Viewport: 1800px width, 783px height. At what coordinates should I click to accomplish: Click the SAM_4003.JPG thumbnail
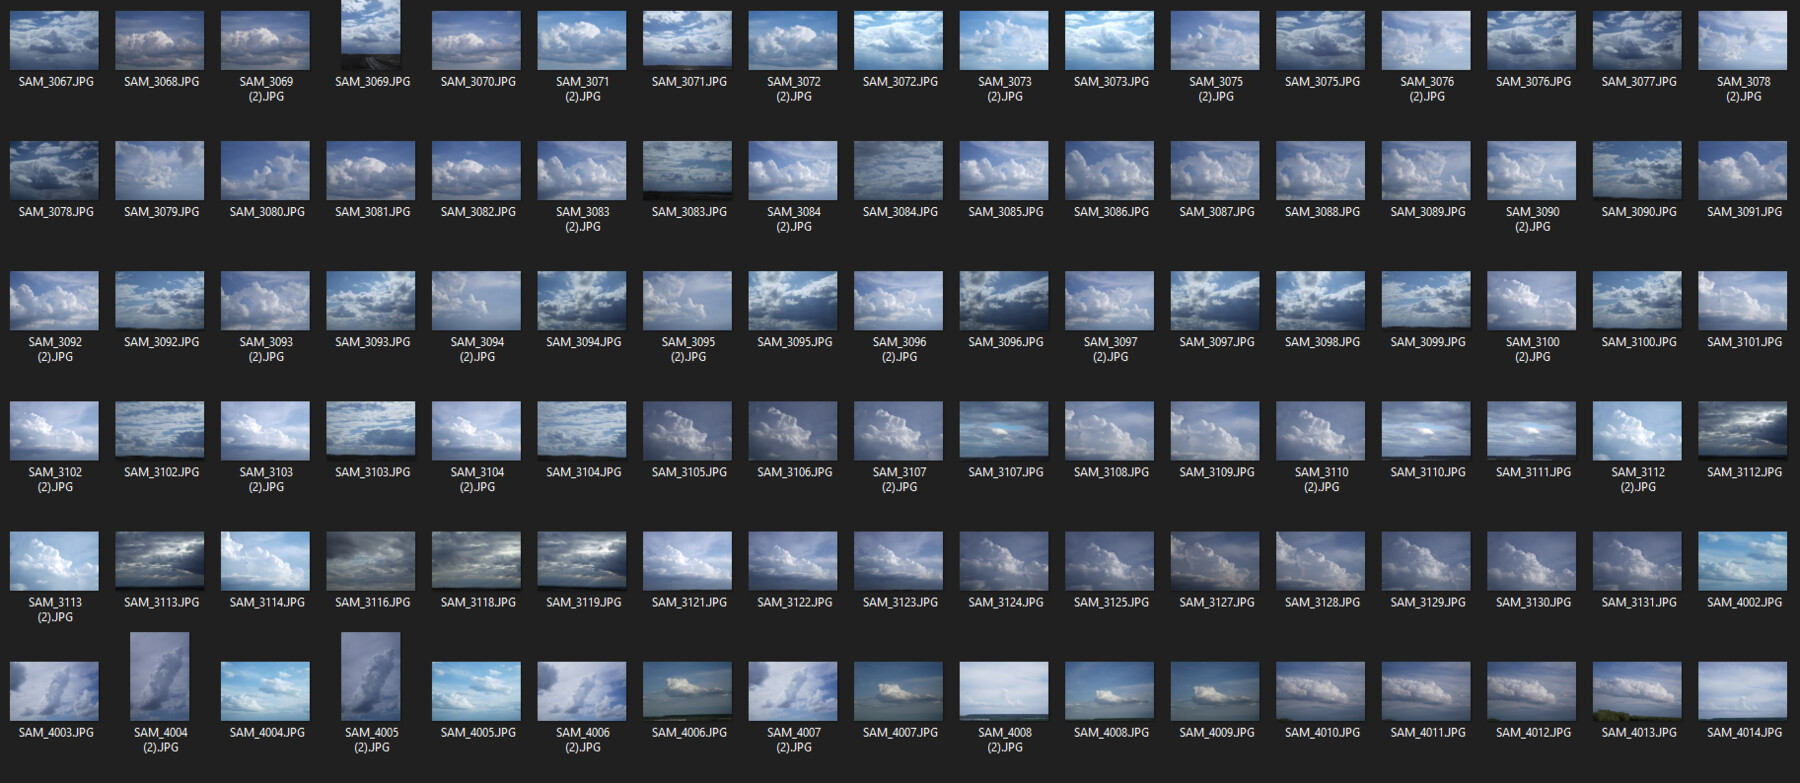click(x=55, y=691)
